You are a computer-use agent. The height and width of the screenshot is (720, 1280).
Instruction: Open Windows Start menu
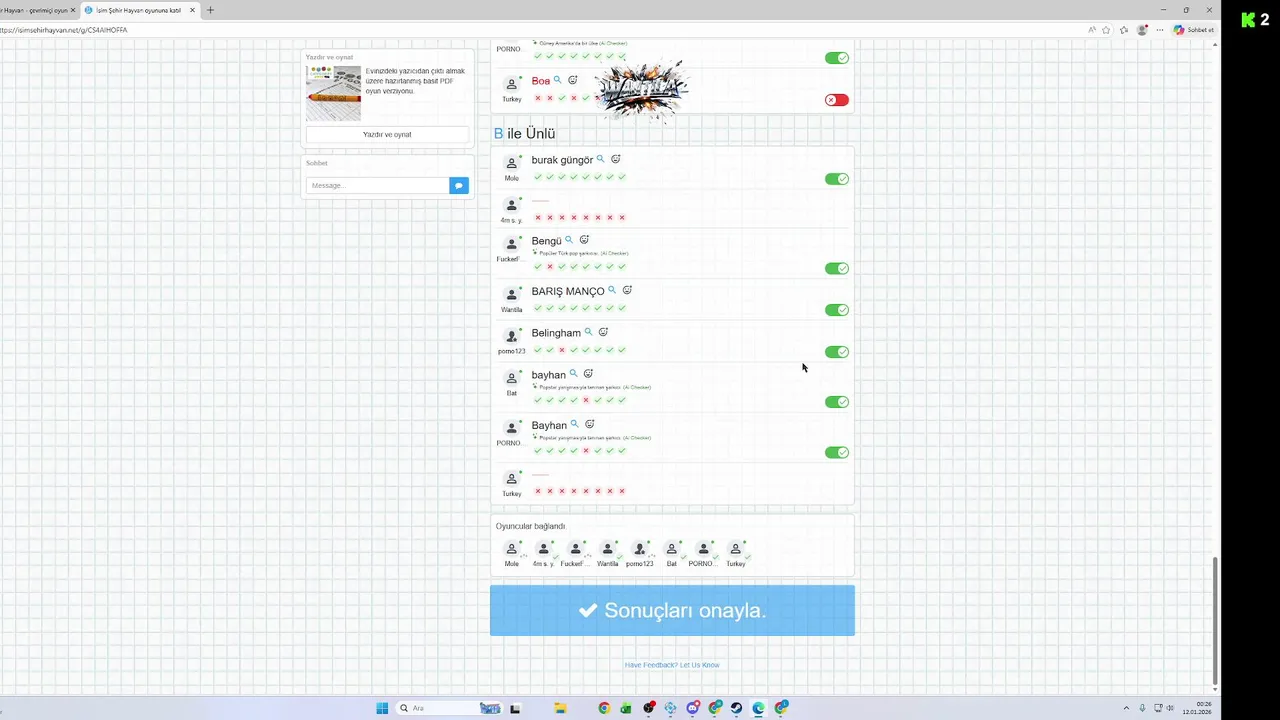[382, 708]
